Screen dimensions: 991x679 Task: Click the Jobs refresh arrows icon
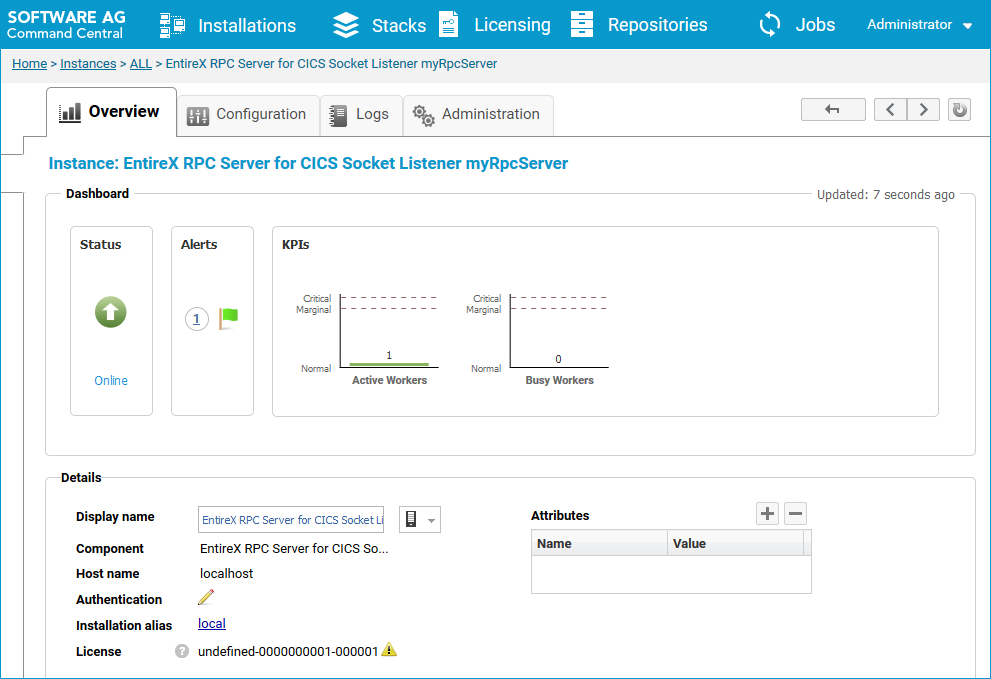pos(770,25)
